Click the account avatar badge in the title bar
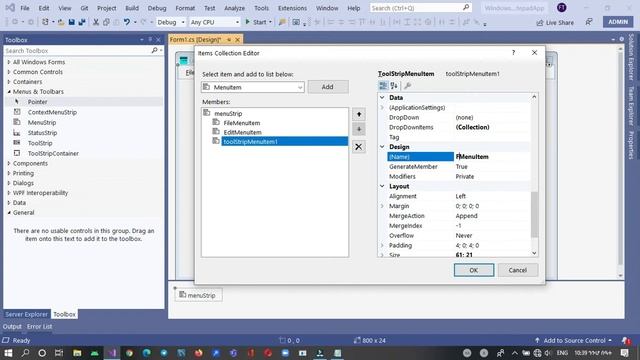640x360 pixels. click(x=562, y=8)
